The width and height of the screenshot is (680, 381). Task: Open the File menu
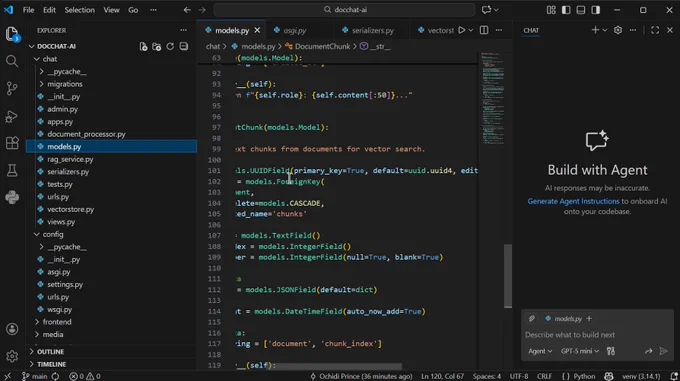28,10
